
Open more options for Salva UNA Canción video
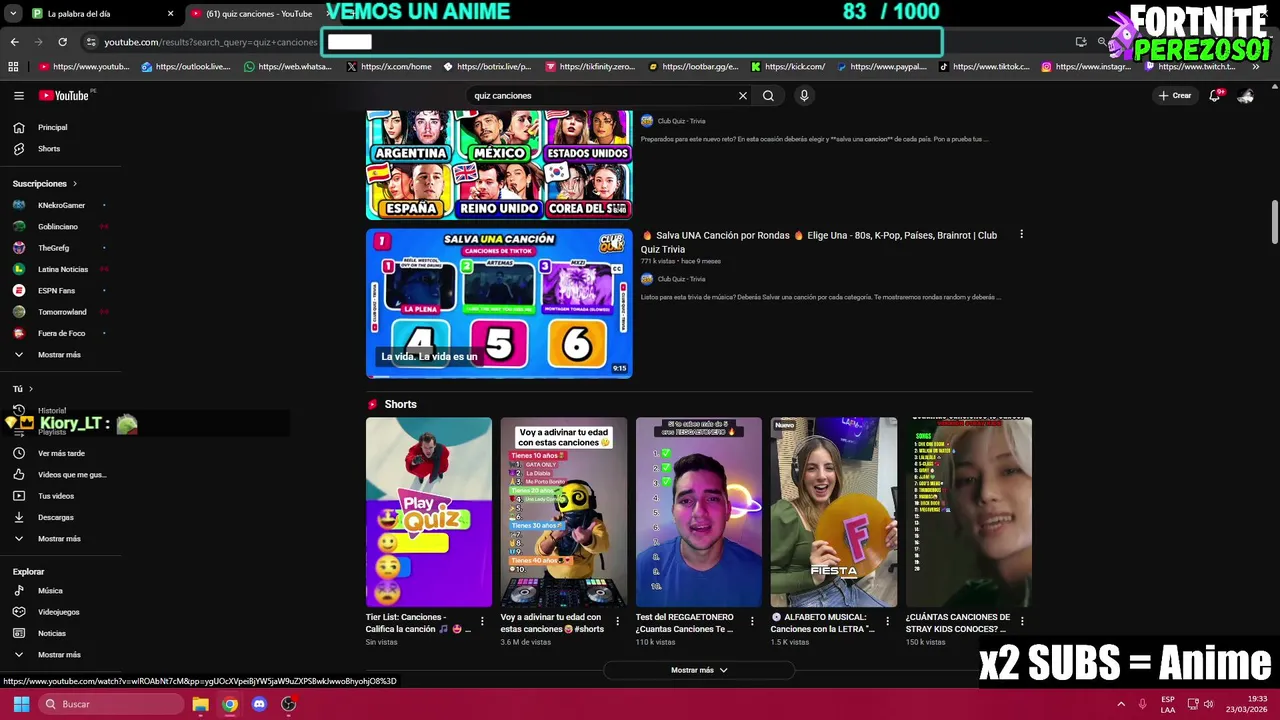pos(1021,235)
